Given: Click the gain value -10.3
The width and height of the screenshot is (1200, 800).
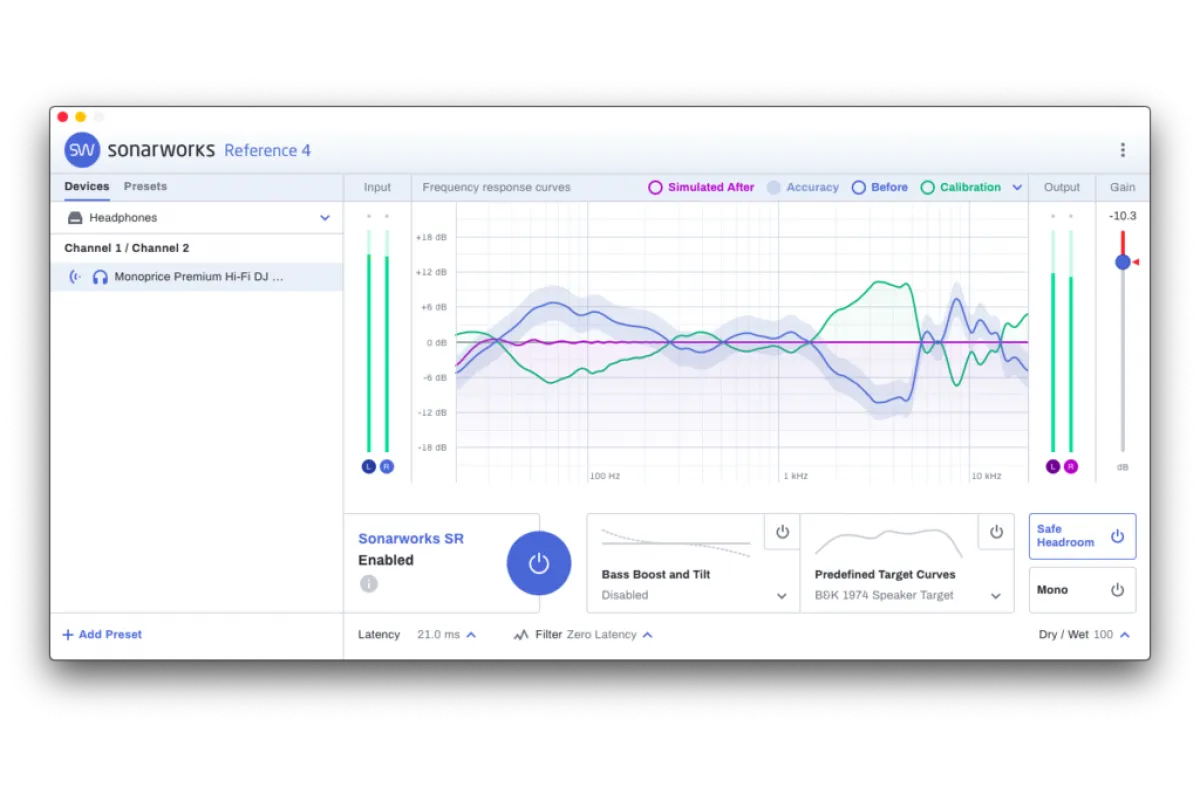Looking at the screenshot, I should pyautogui.click(x=1122, y=216).
